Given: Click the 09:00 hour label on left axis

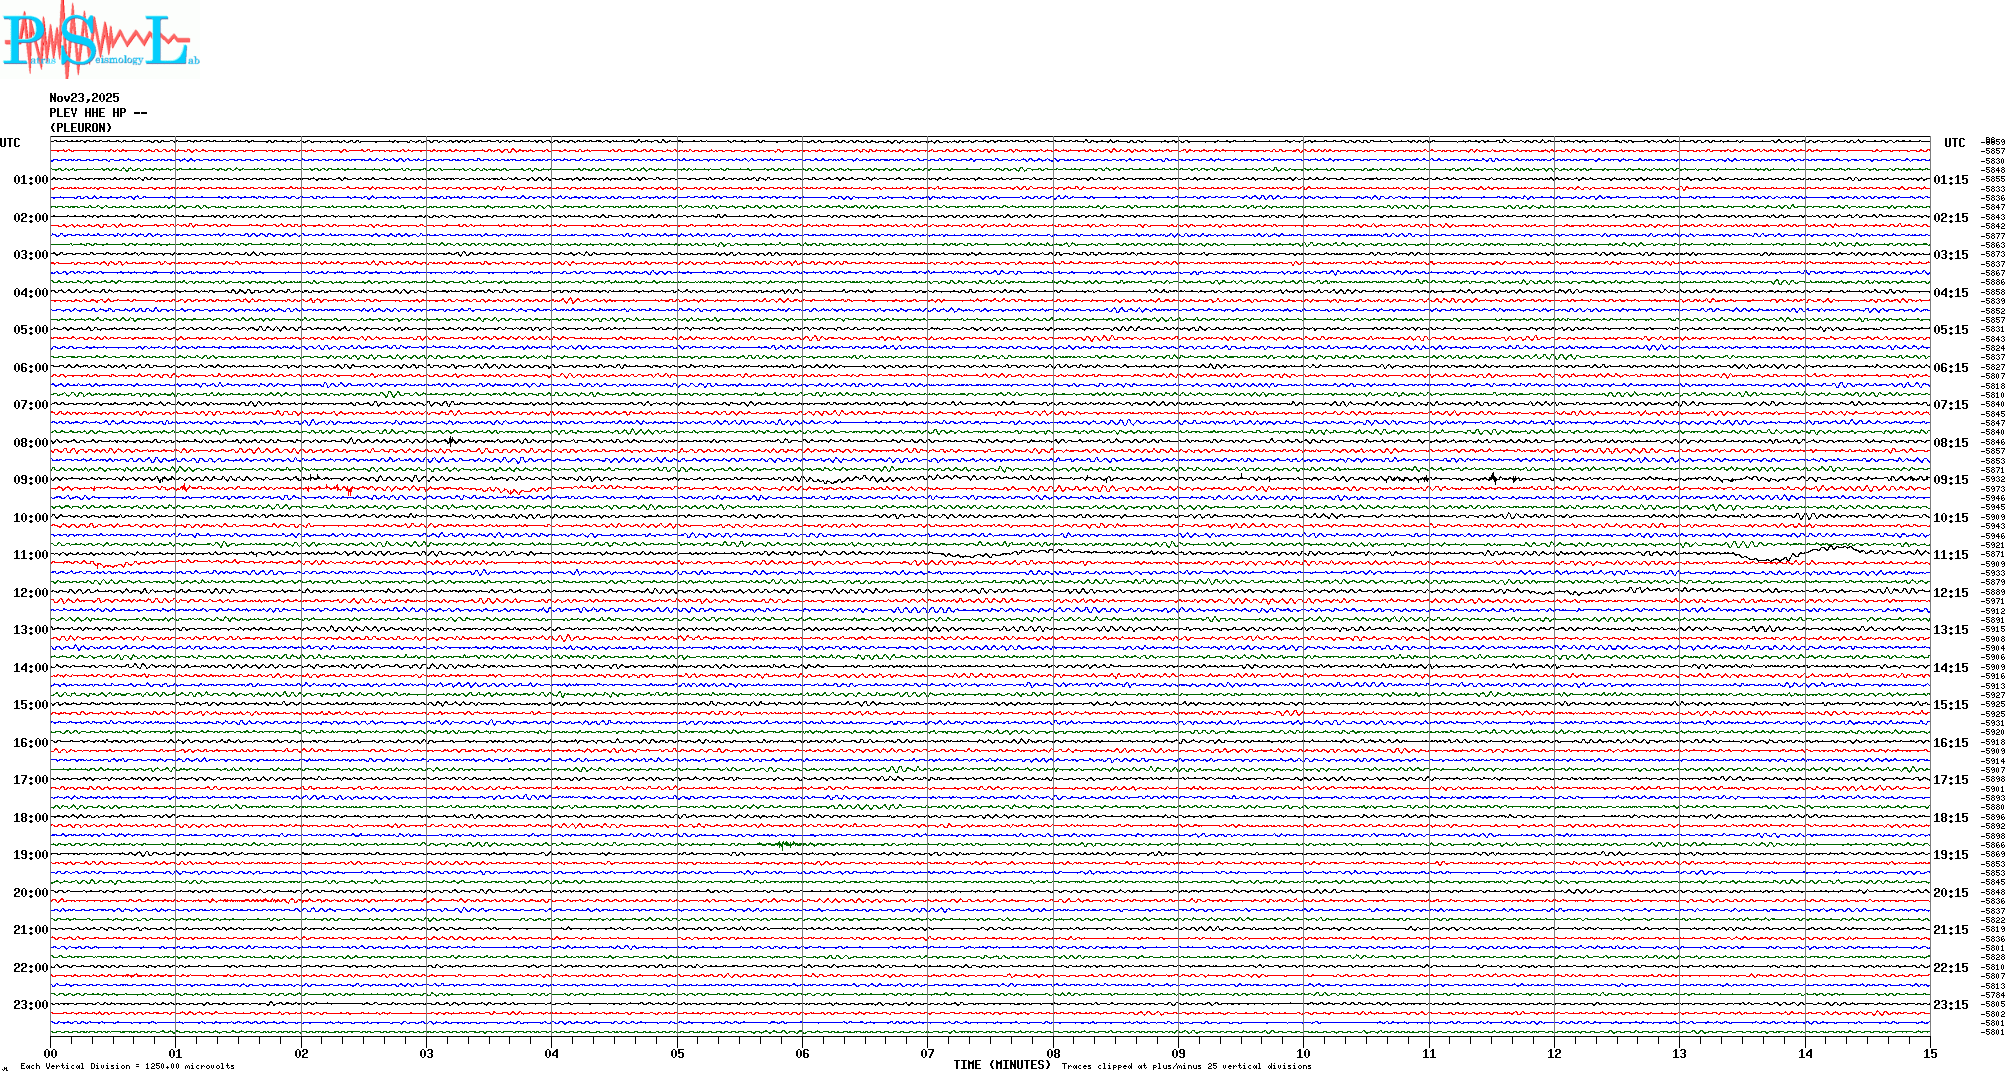Looking at the screenshot, I should point(30,480).
